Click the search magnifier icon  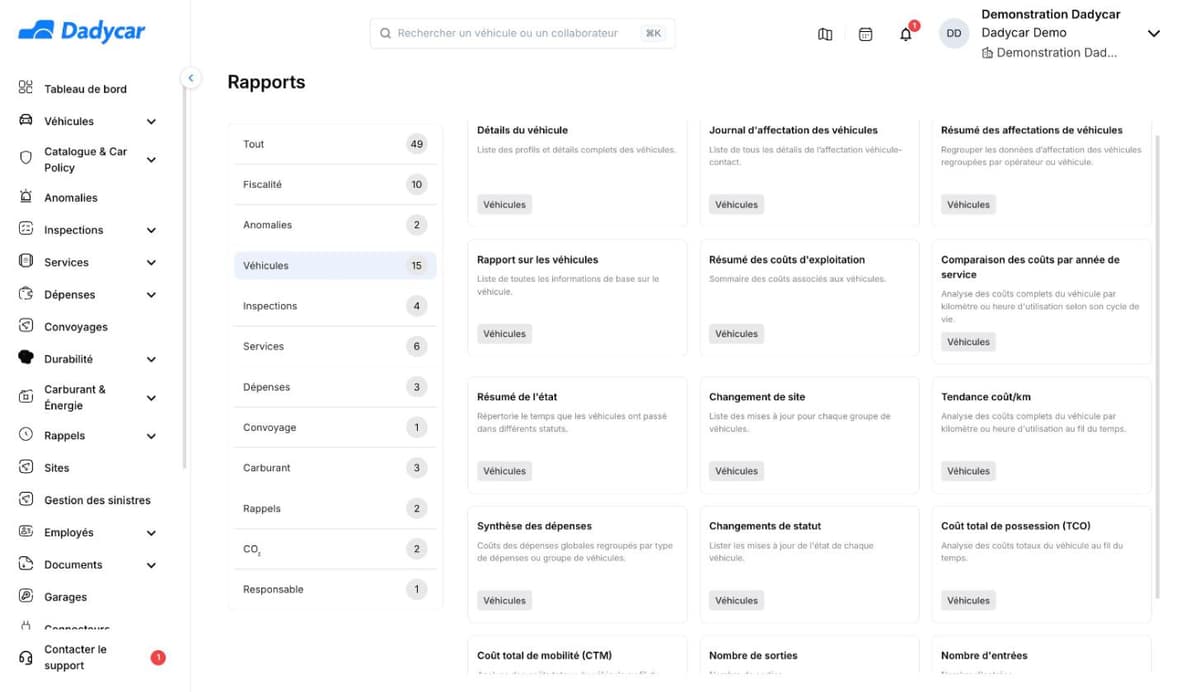coord(385,33)
